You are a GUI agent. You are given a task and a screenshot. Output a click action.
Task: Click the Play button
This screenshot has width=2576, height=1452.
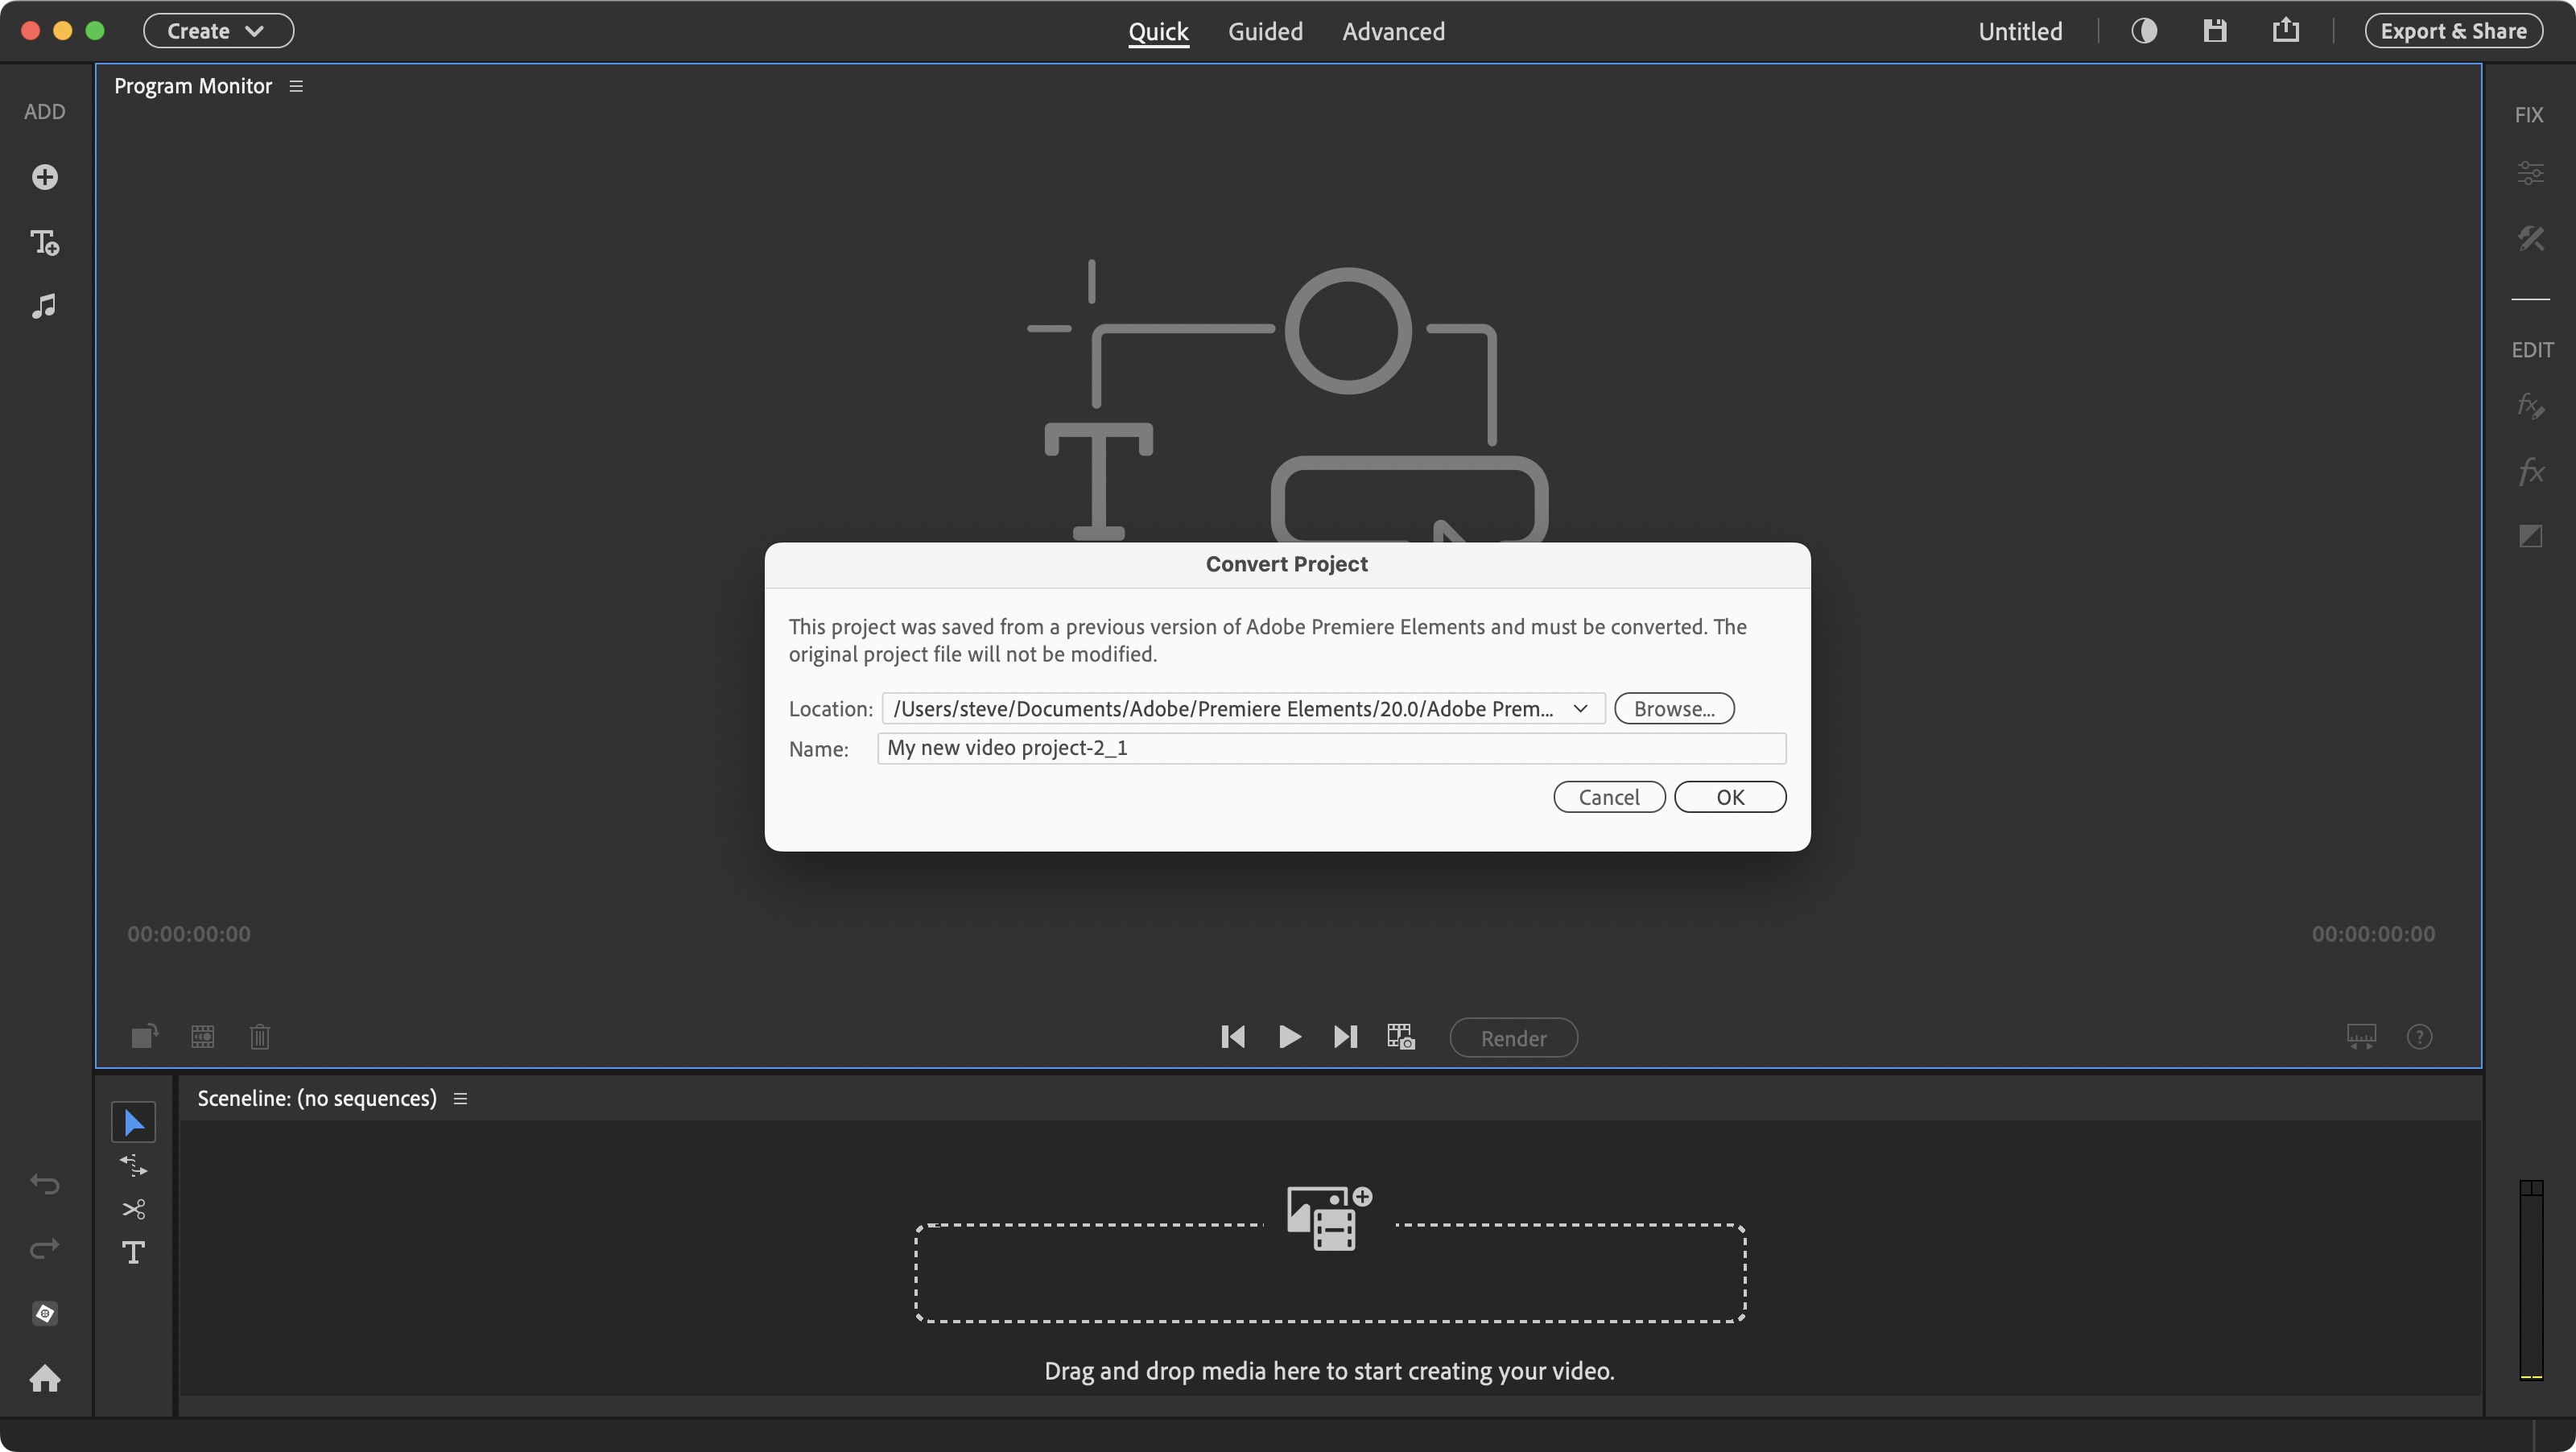click(1290, 1037)
